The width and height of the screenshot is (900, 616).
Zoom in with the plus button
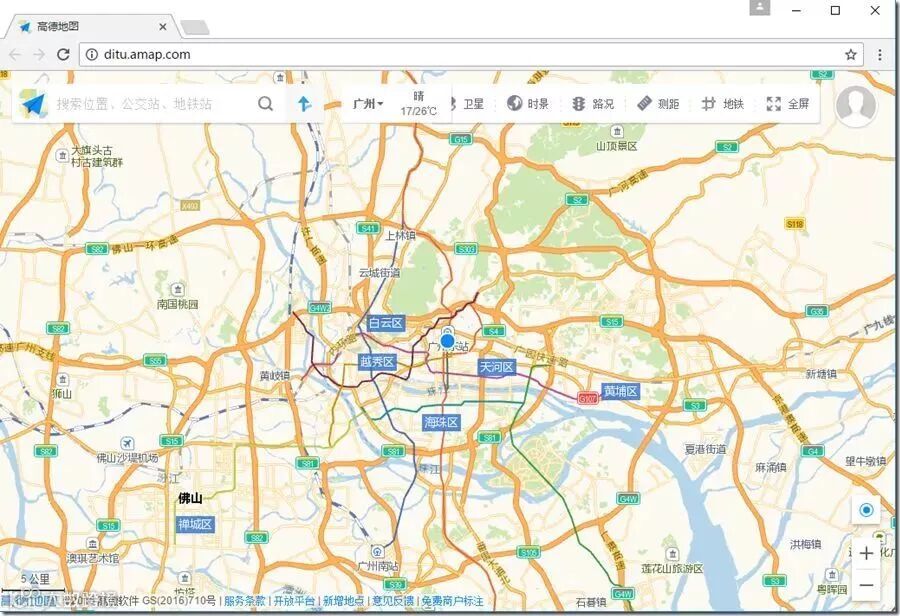[866, 553]
